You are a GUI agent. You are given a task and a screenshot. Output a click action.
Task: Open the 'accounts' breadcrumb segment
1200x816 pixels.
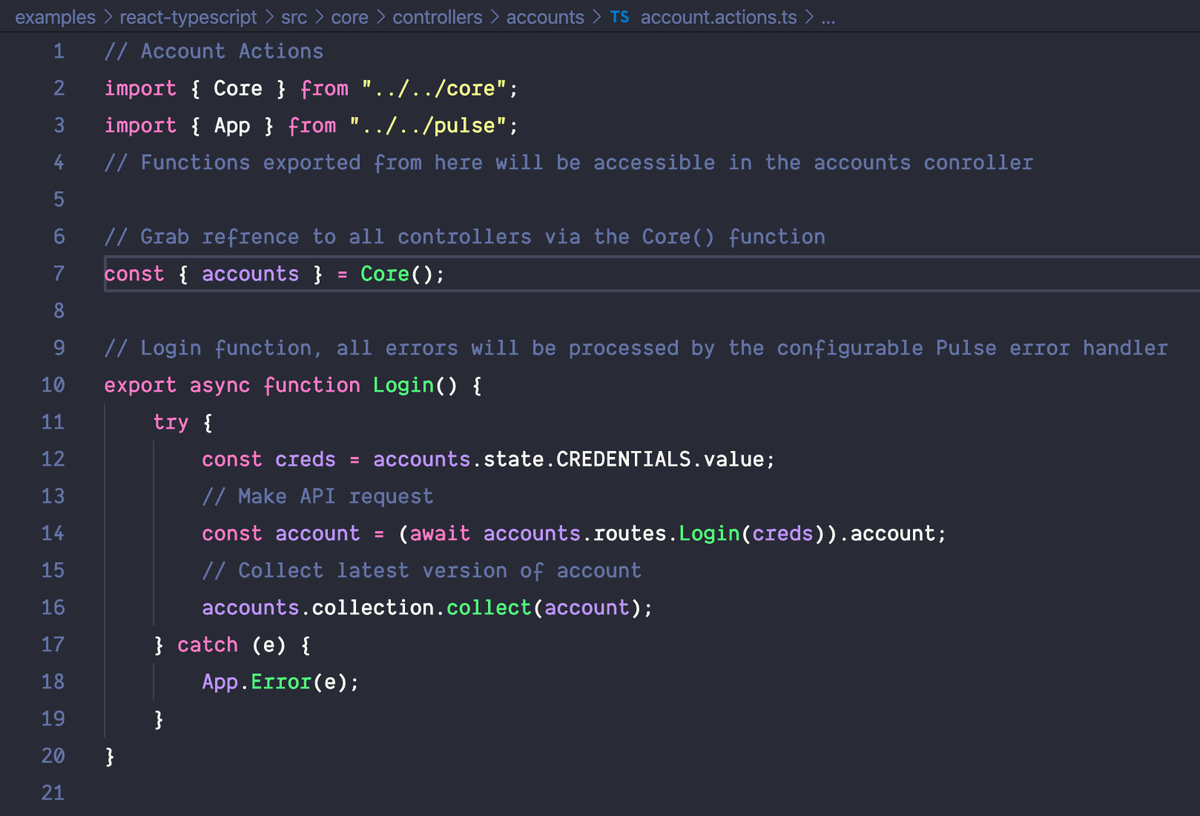pos(545,17)
